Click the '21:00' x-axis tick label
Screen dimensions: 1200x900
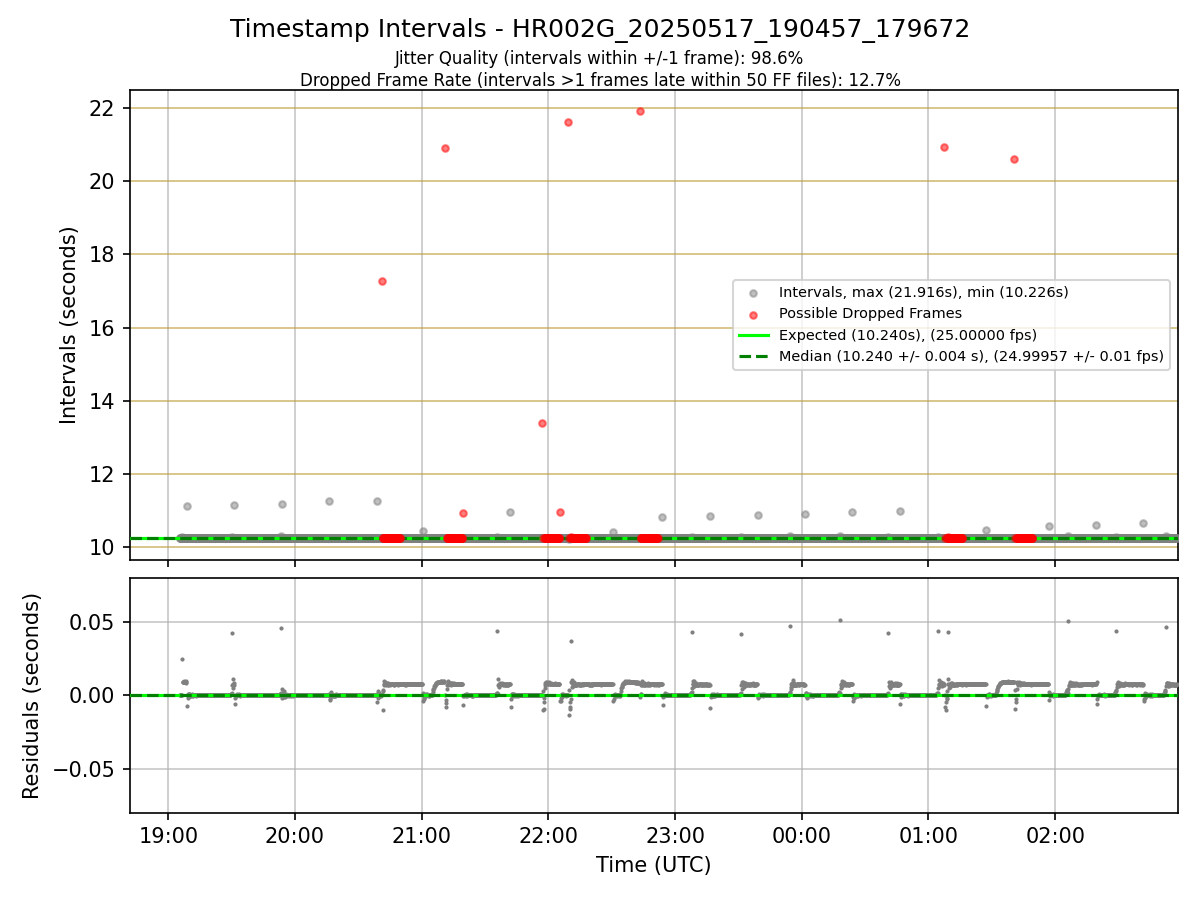[x=421, y=836]
